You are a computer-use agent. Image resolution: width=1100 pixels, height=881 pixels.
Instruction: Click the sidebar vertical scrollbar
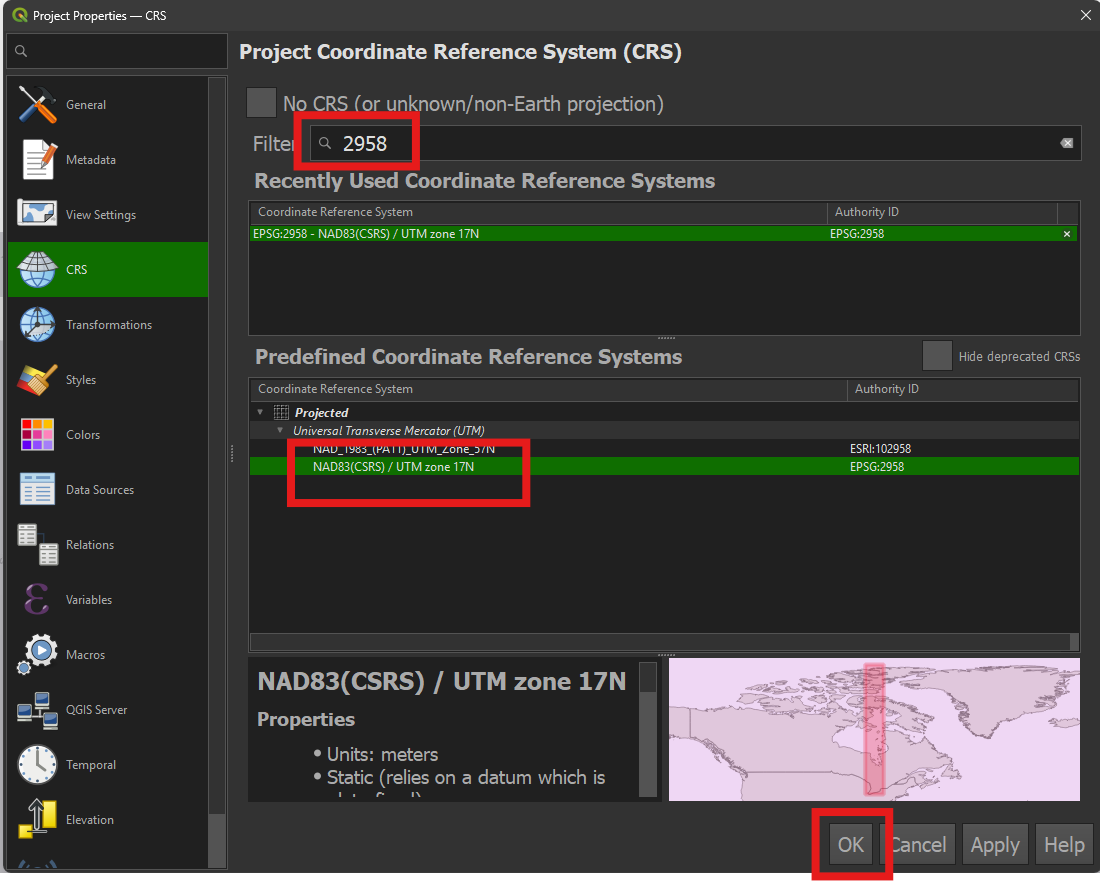pyautogui.click(x=217, y=473)
